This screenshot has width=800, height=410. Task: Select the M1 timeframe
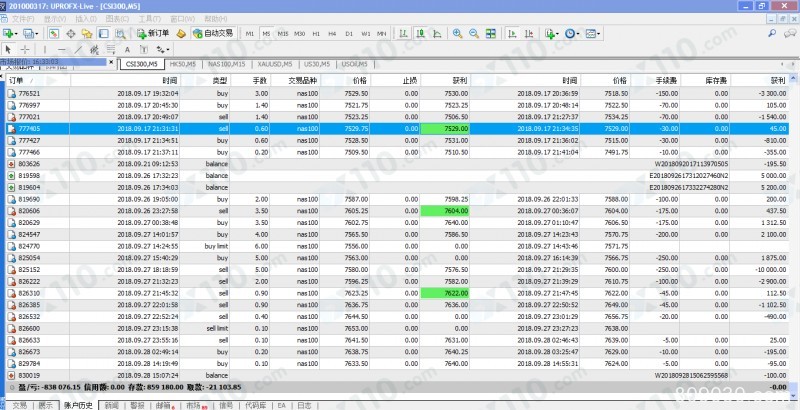point(249,34)
